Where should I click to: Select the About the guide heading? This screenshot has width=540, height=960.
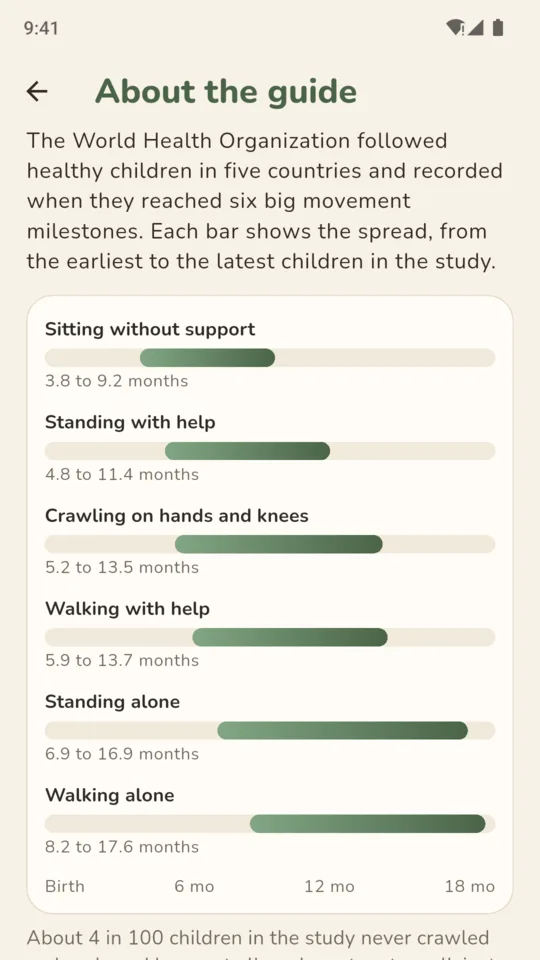(x=226, y=91)
